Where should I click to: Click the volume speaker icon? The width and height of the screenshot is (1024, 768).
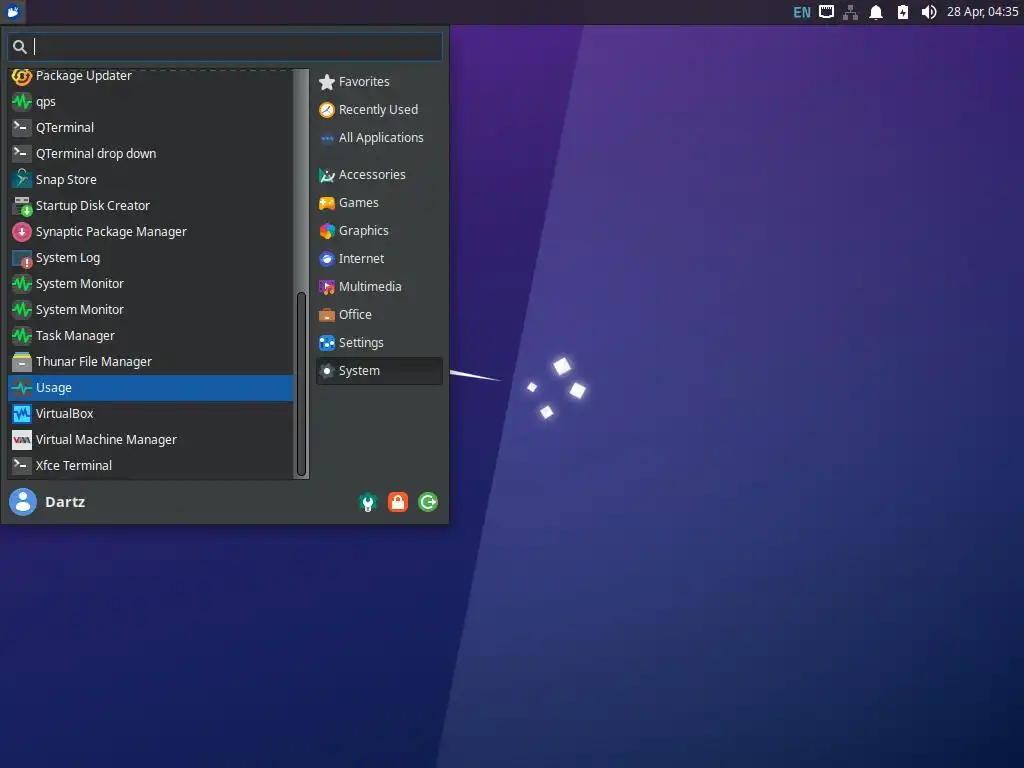tap(929, 12)
